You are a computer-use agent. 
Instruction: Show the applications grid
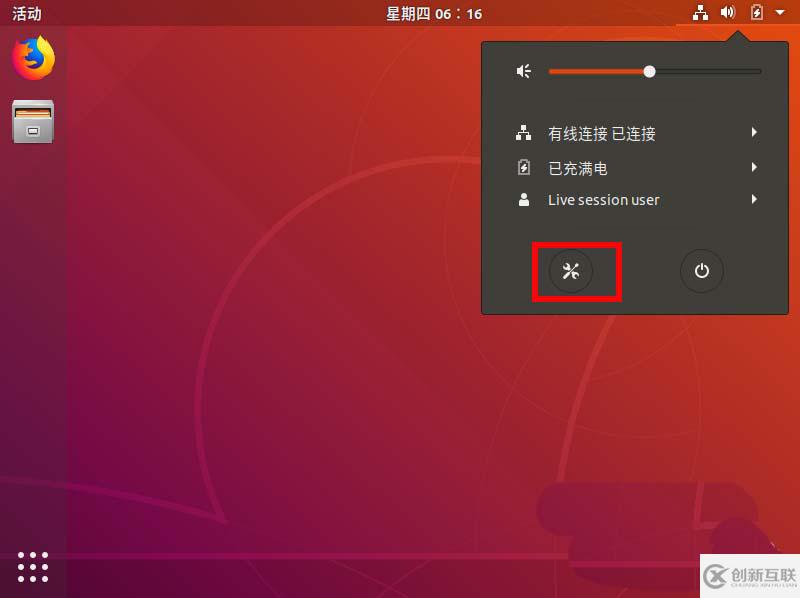[x=33, y=567]
